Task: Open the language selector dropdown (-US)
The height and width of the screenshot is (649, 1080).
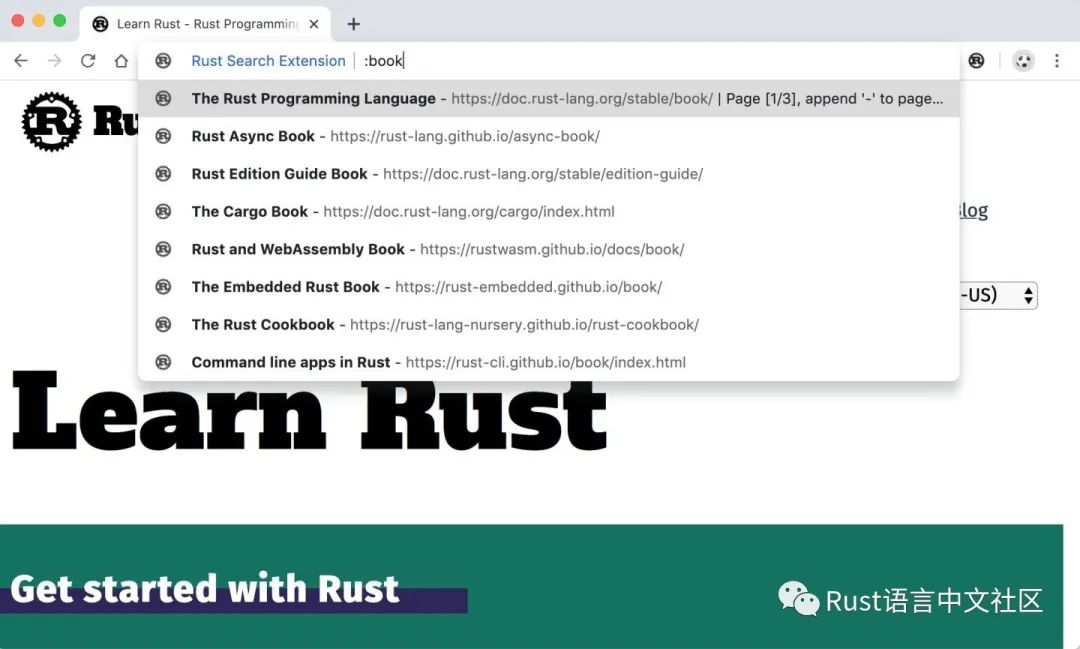Action: pos(999,296)
